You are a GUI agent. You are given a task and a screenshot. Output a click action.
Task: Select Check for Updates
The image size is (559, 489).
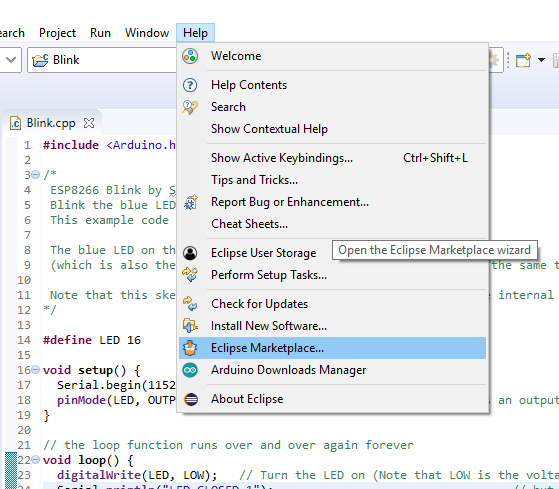point(332,304)
